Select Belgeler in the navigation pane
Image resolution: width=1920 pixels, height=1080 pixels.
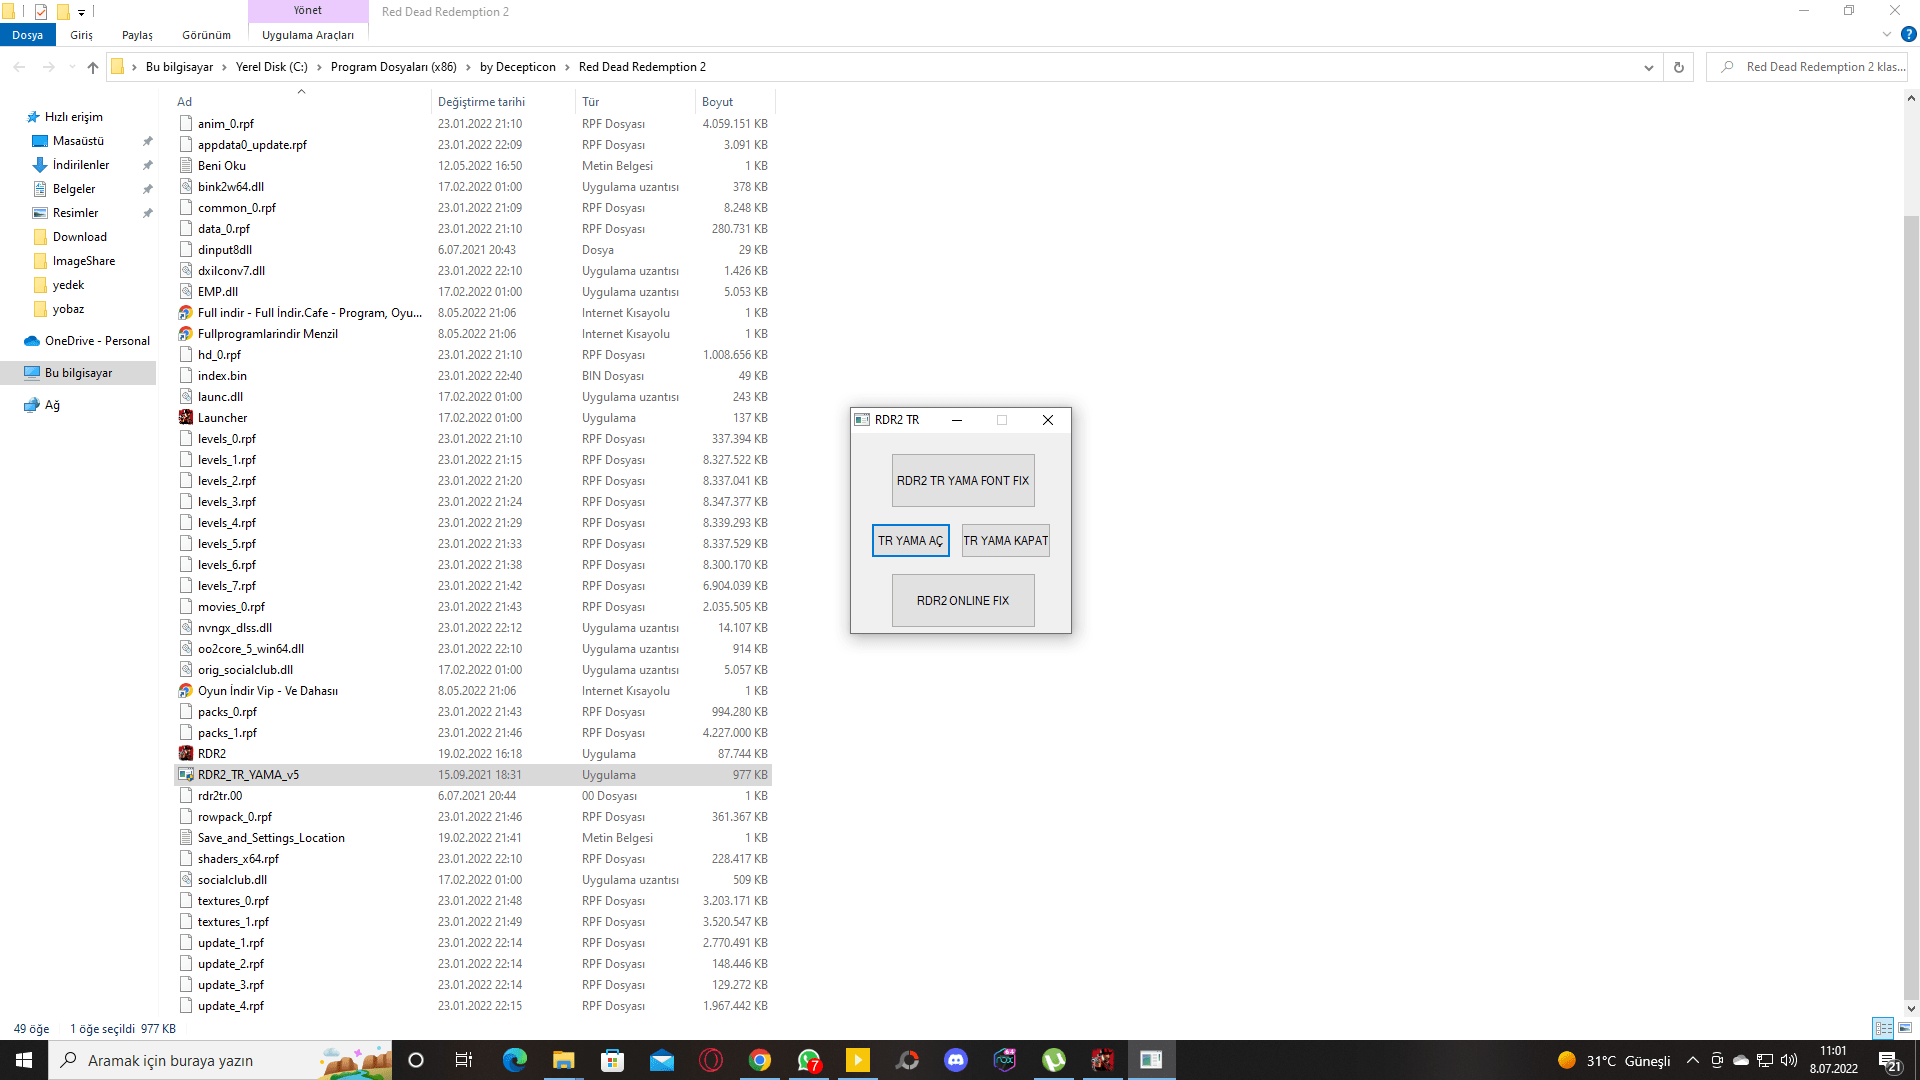(74, 189)
